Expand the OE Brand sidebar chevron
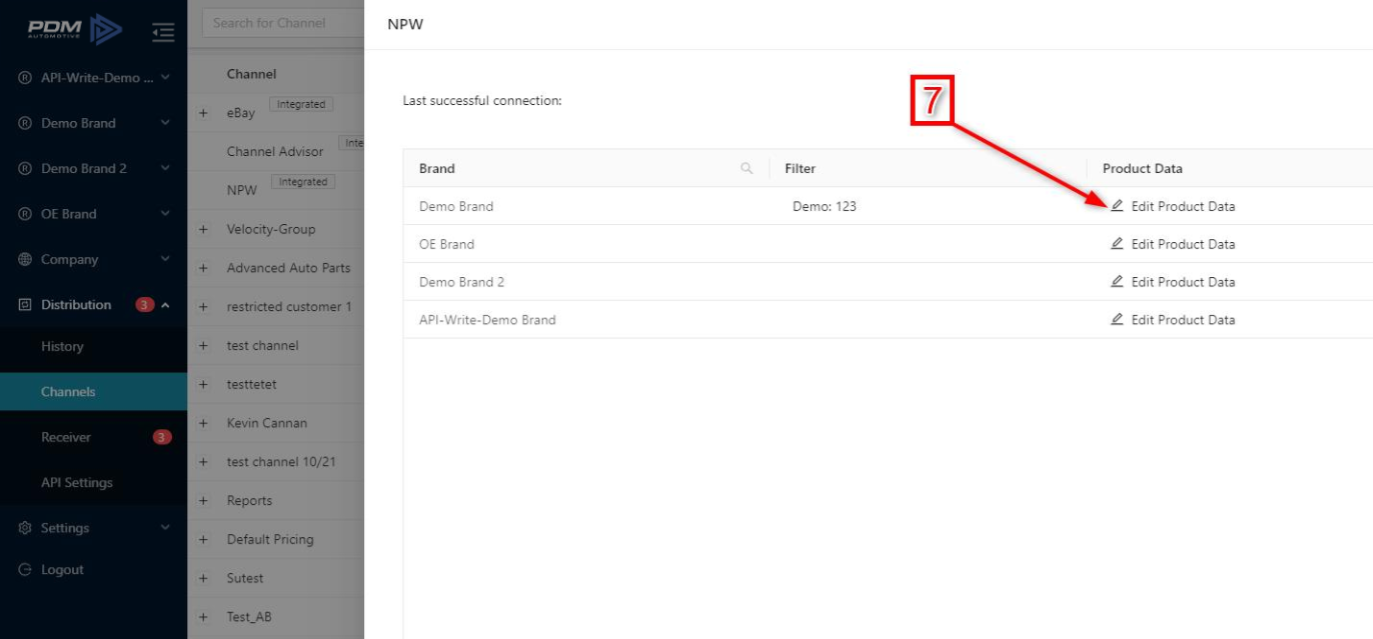1373x639 pixels. pos(165,214)
